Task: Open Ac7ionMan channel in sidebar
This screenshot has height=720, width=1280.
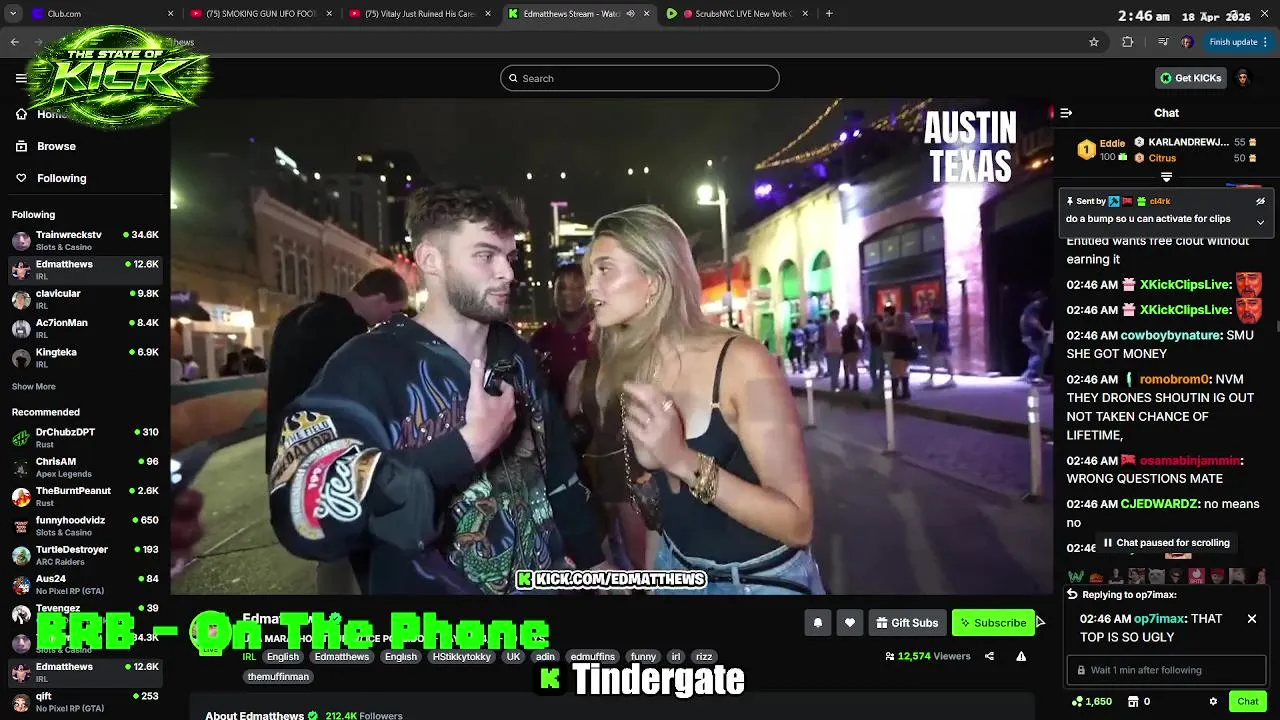Action: pos(85,328)
